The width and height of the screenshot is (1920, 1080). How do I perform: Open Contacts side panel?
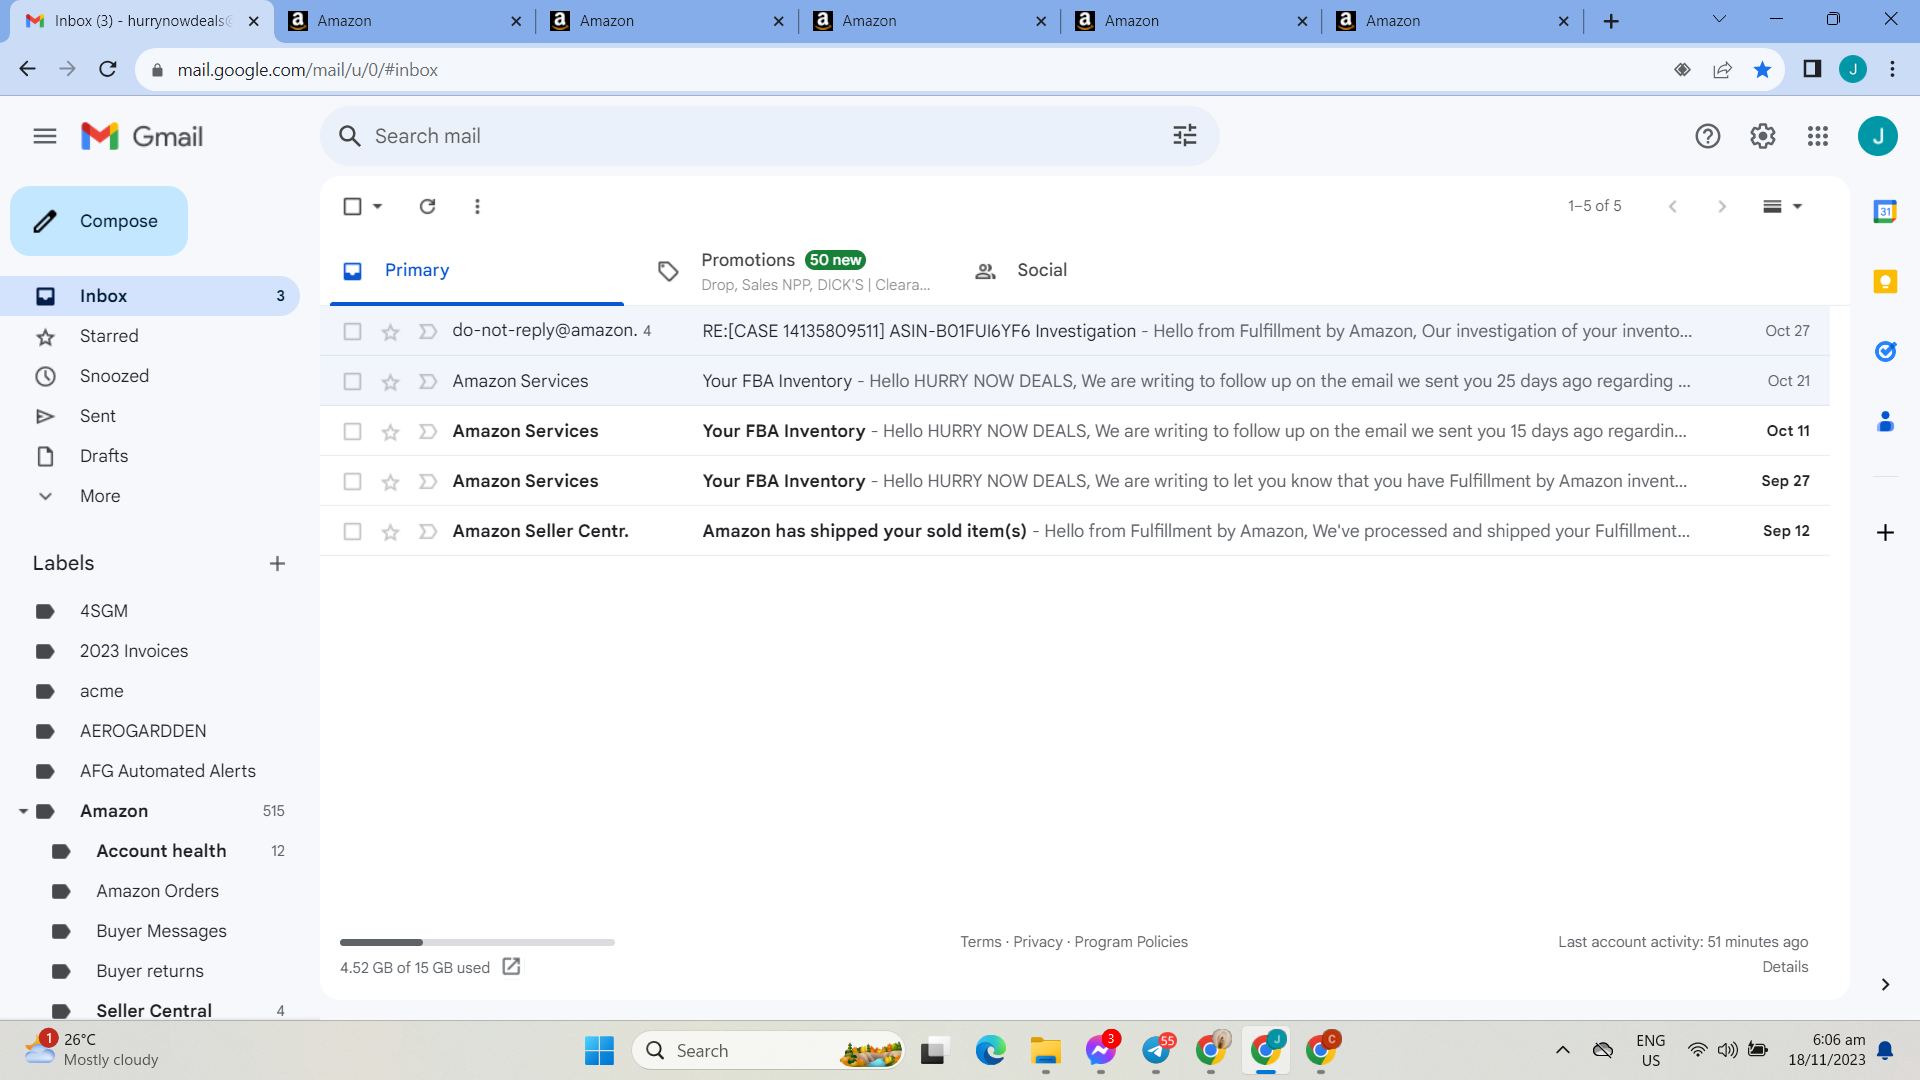(1885, 421)
